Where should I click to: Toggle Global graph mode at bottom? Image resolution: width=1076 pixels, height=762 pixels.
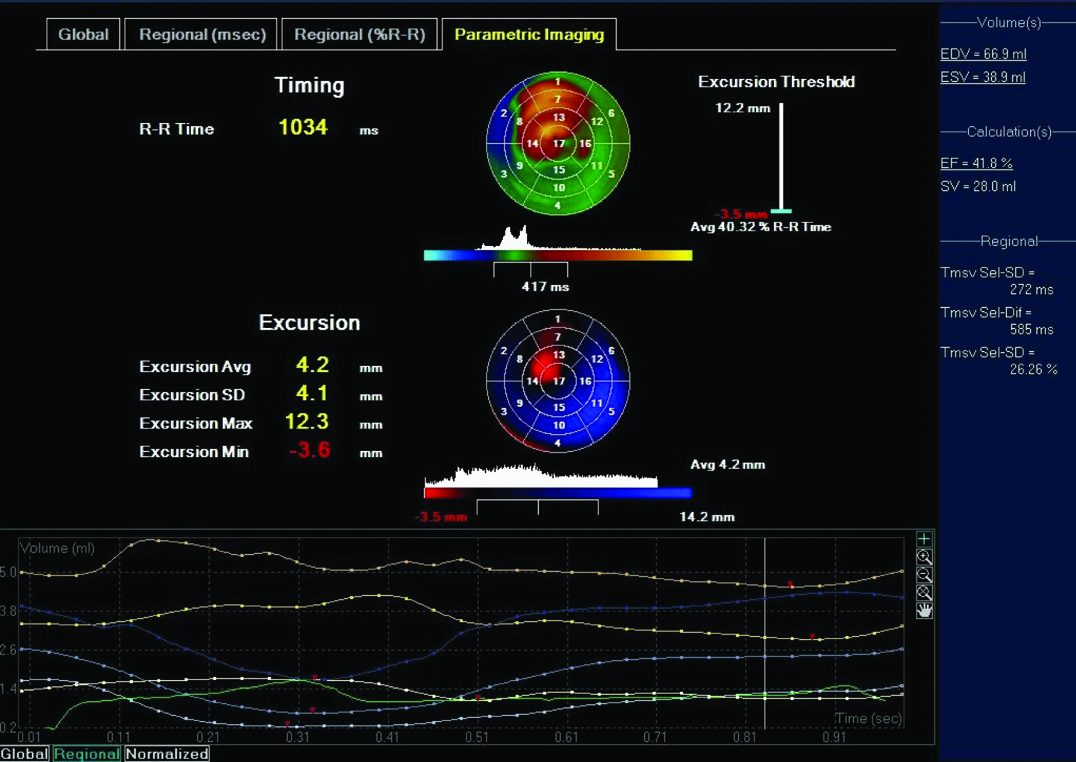click(x=24, y=754)
